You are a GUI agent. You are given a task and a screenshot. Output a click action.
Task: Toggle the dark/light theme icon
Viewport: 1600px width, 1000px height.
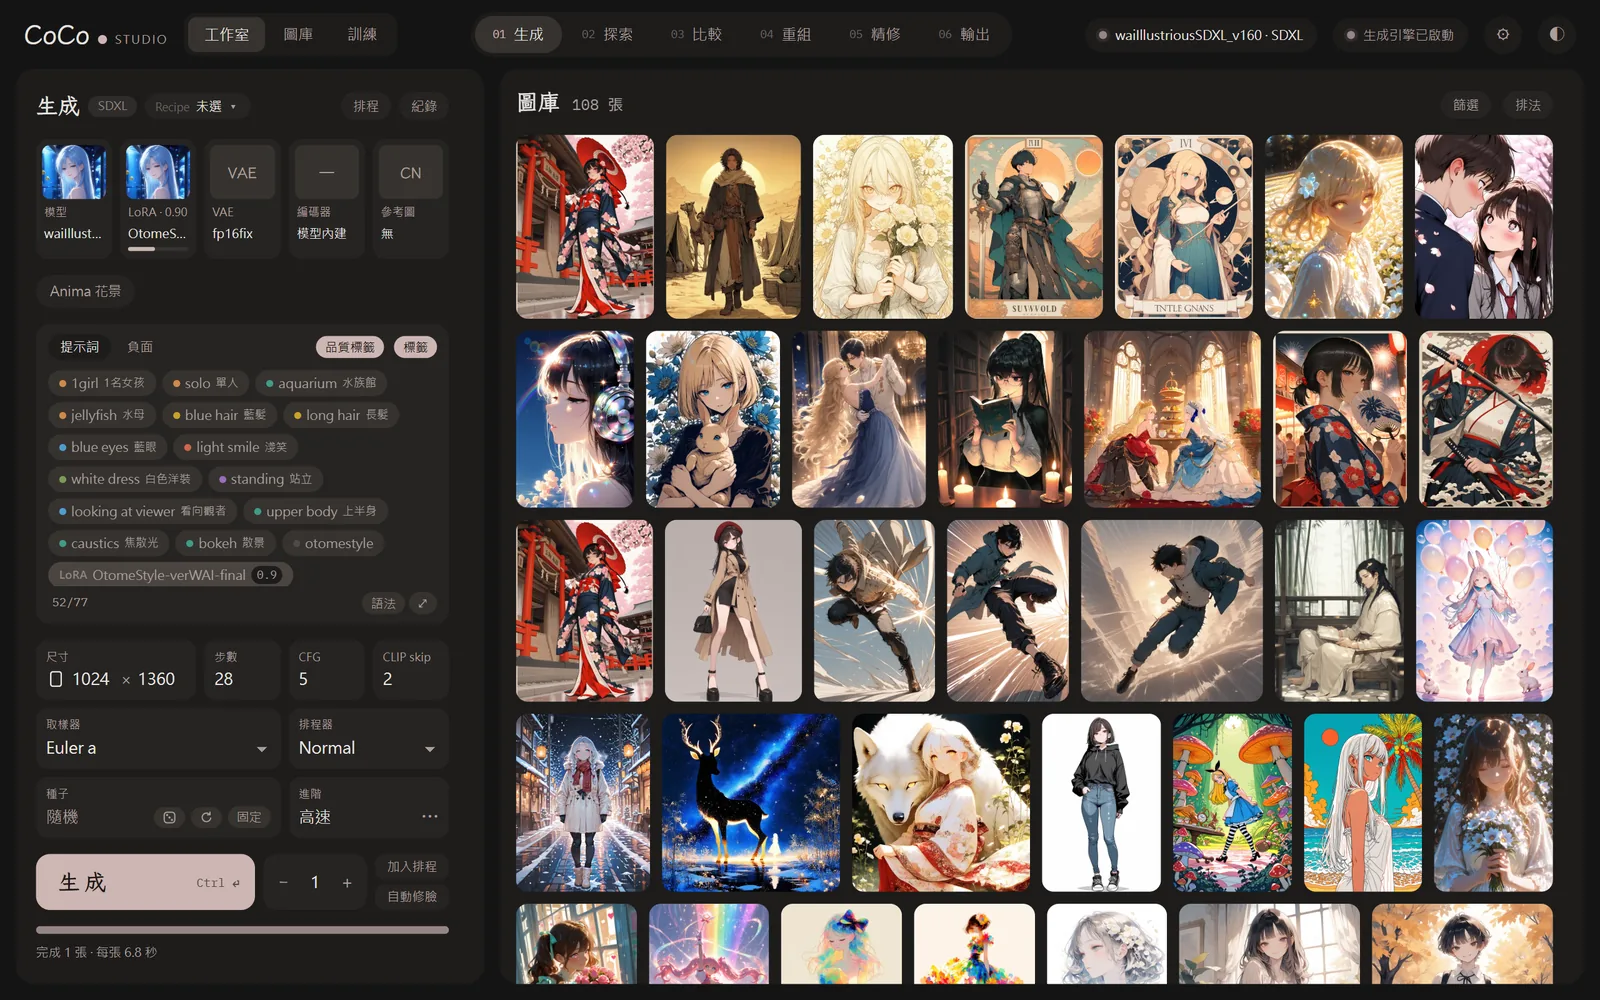tap(1557, 34)
